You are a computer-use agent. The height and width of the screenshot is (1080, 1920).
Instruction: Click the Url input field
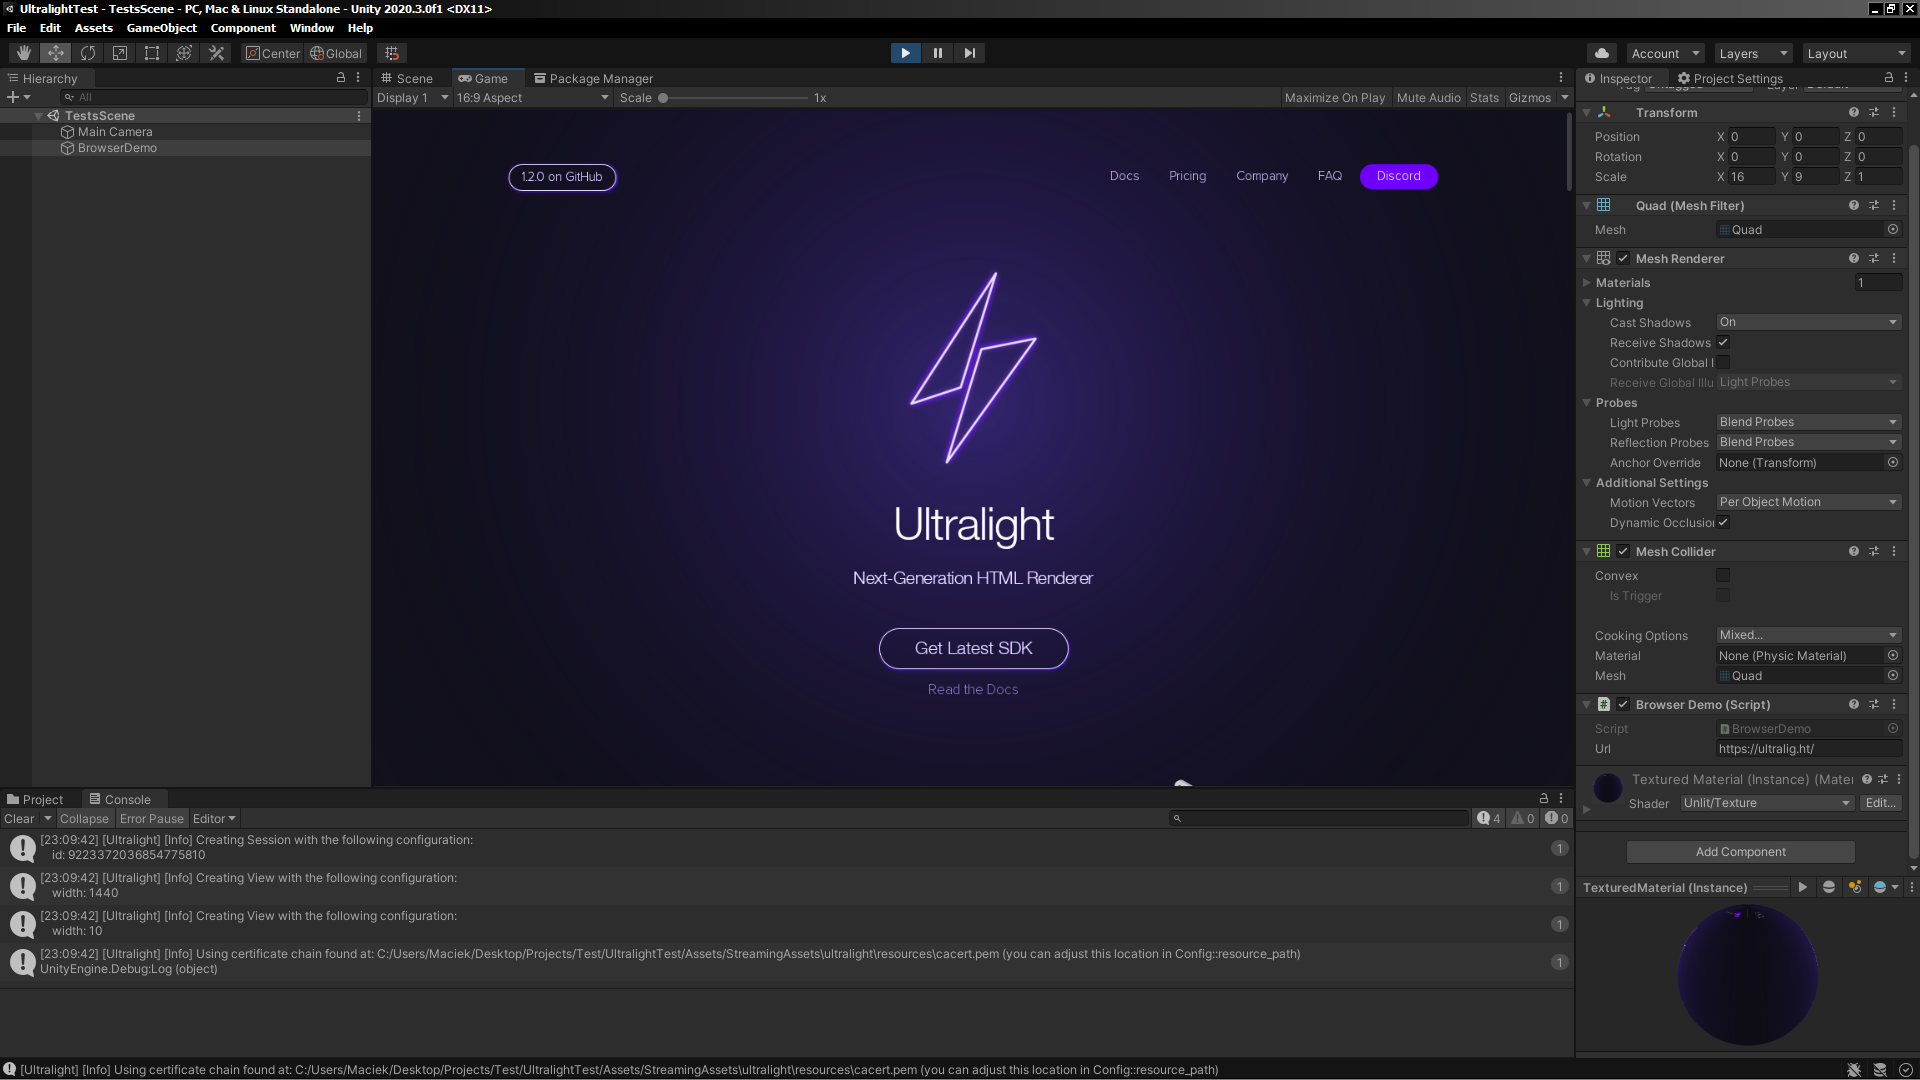pos(1808,749)
